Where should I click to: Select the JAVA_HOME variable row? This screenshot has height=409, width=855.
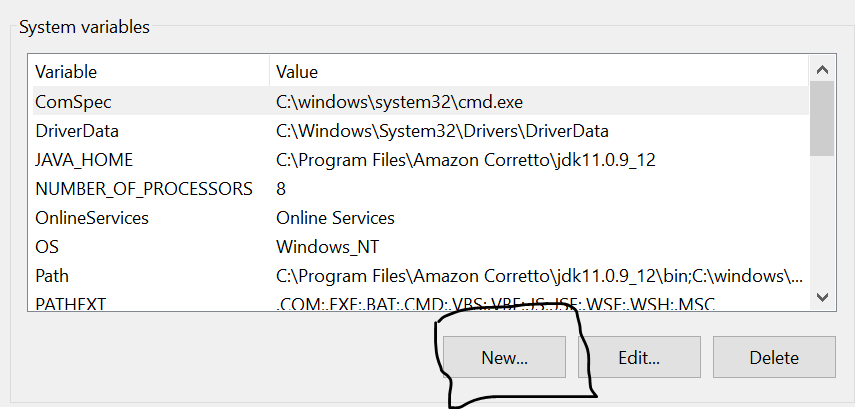coord(84,159)
